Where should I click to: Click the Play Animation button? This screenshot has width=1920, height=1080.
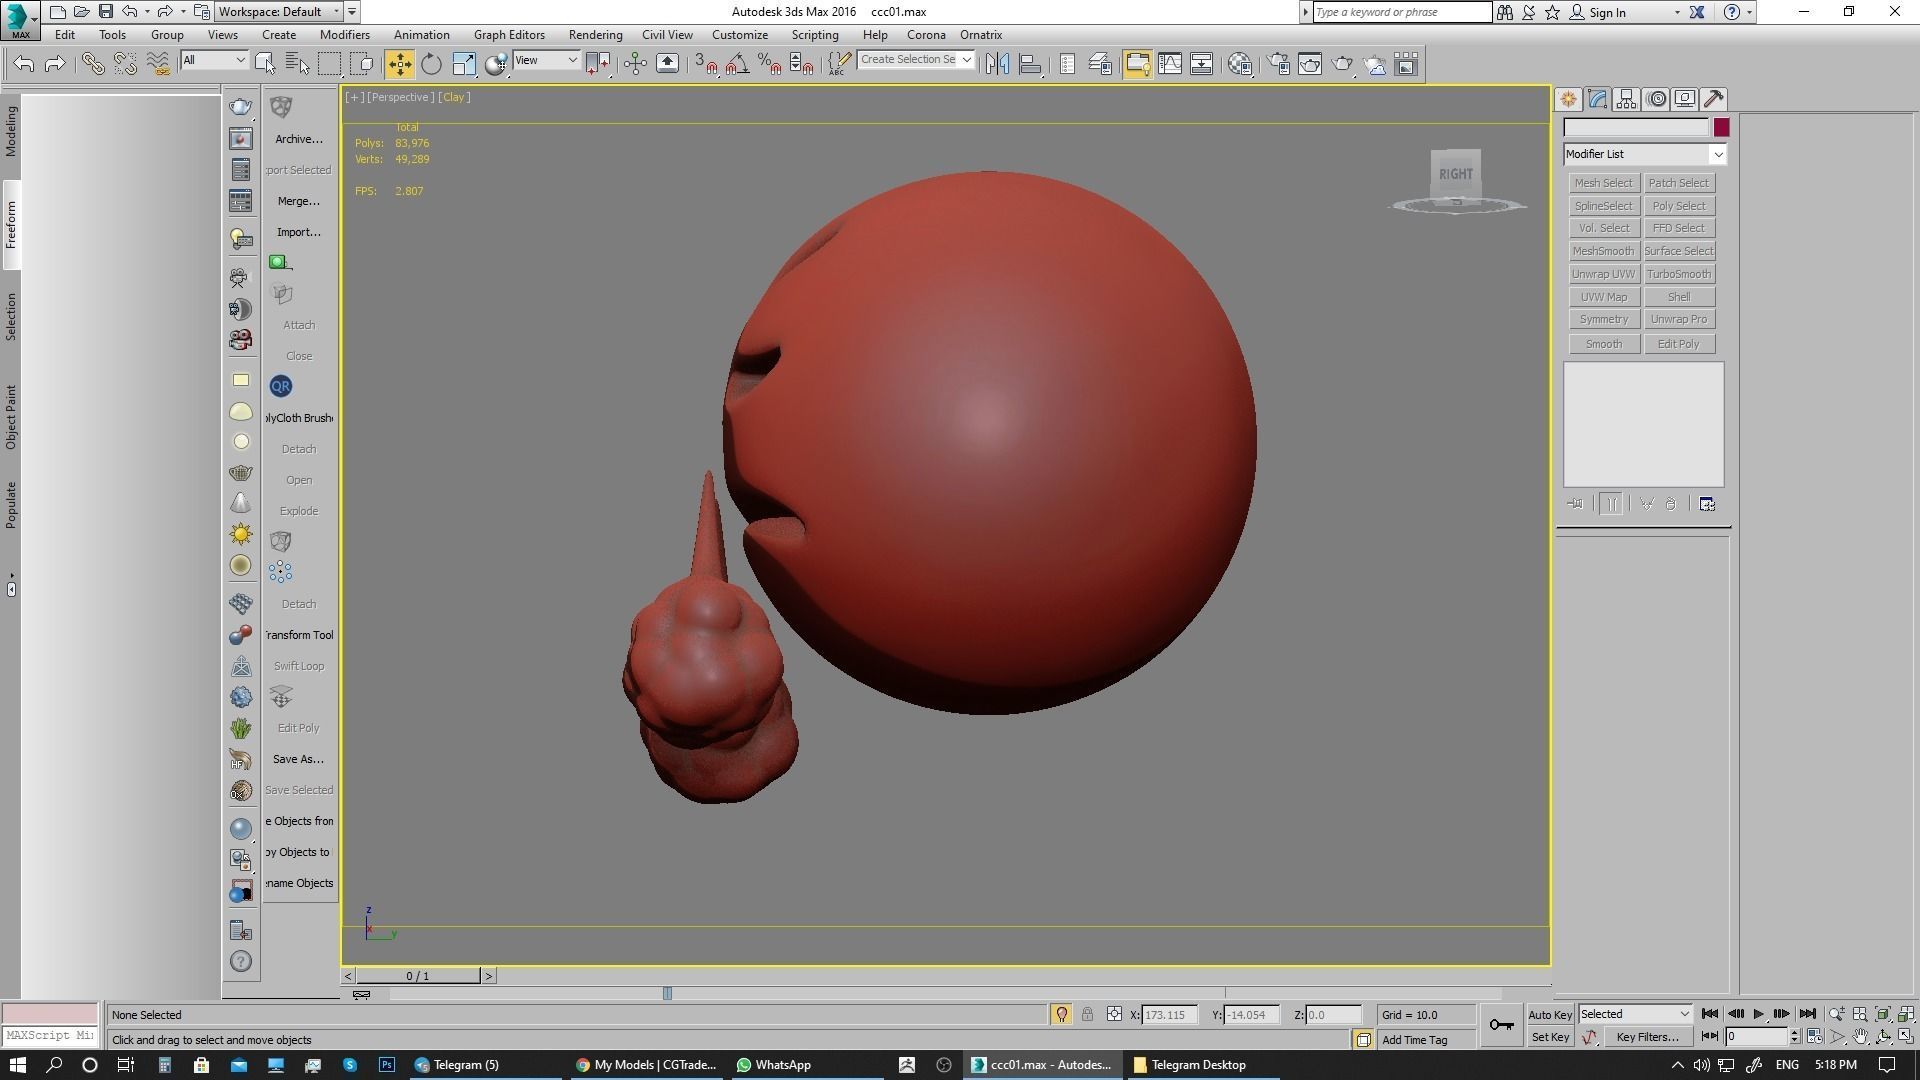[1758, 1014]
